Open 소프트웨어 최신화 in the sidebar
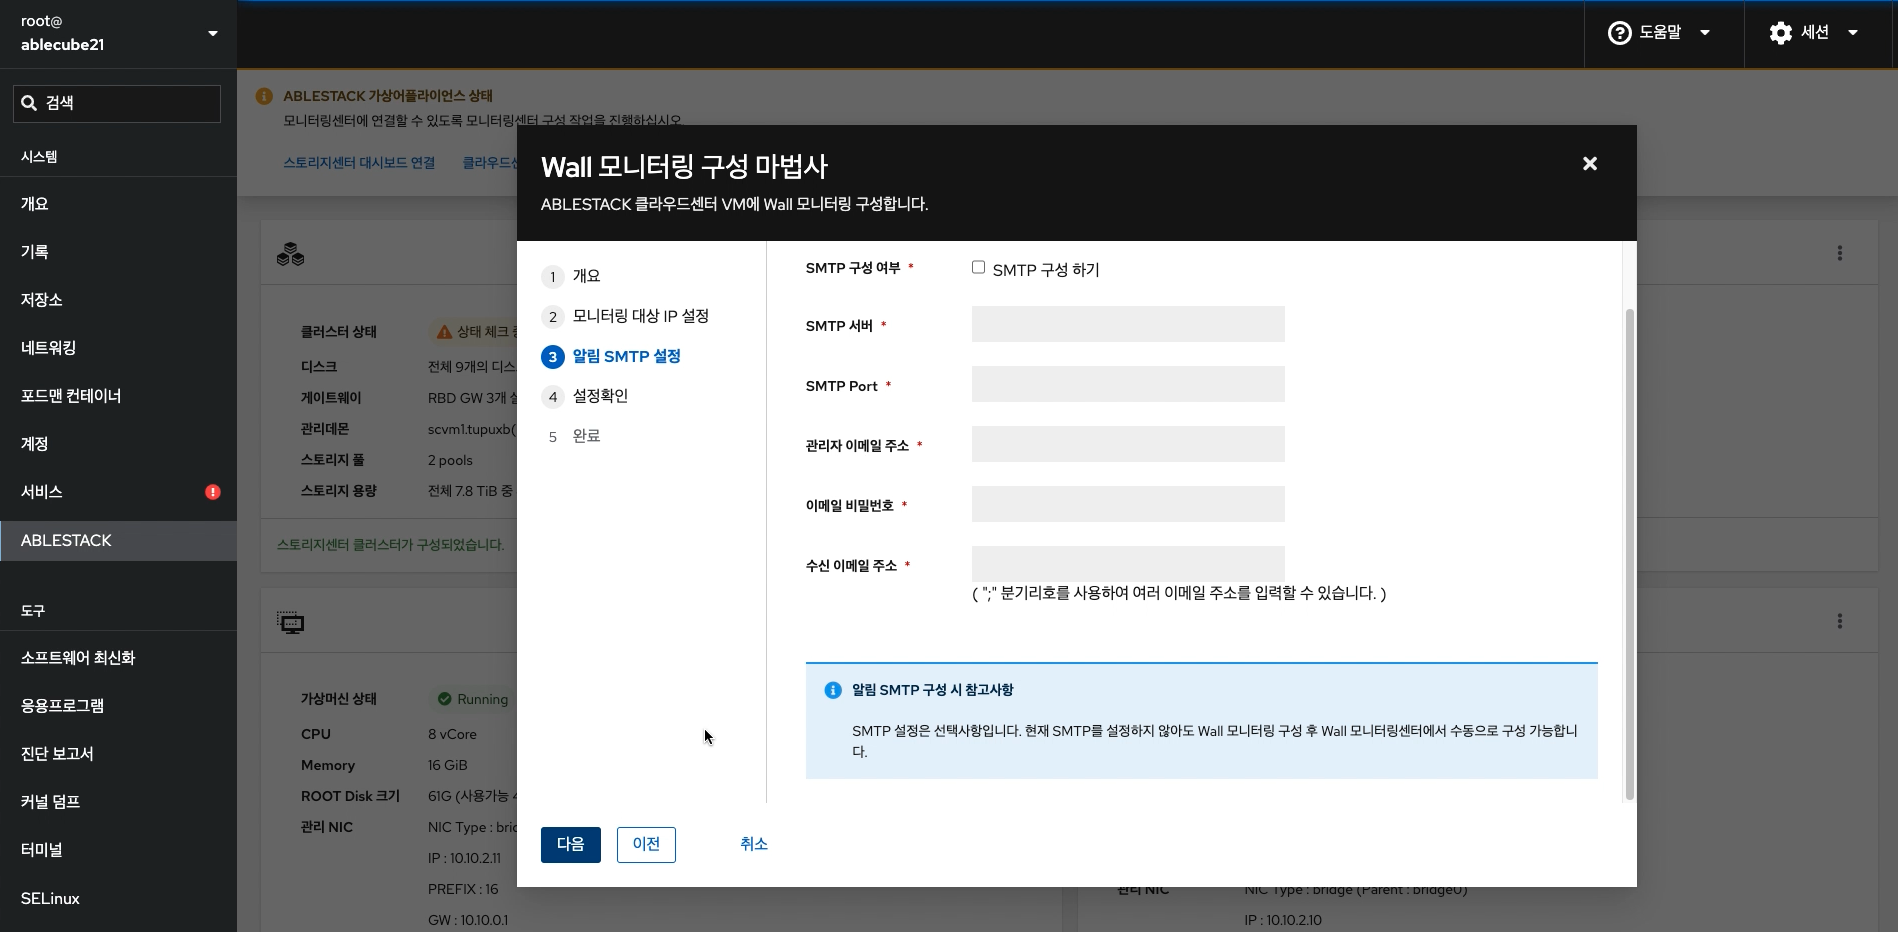Image resolution: width=1898 pixels, height=932 pixels. [118, 658]
